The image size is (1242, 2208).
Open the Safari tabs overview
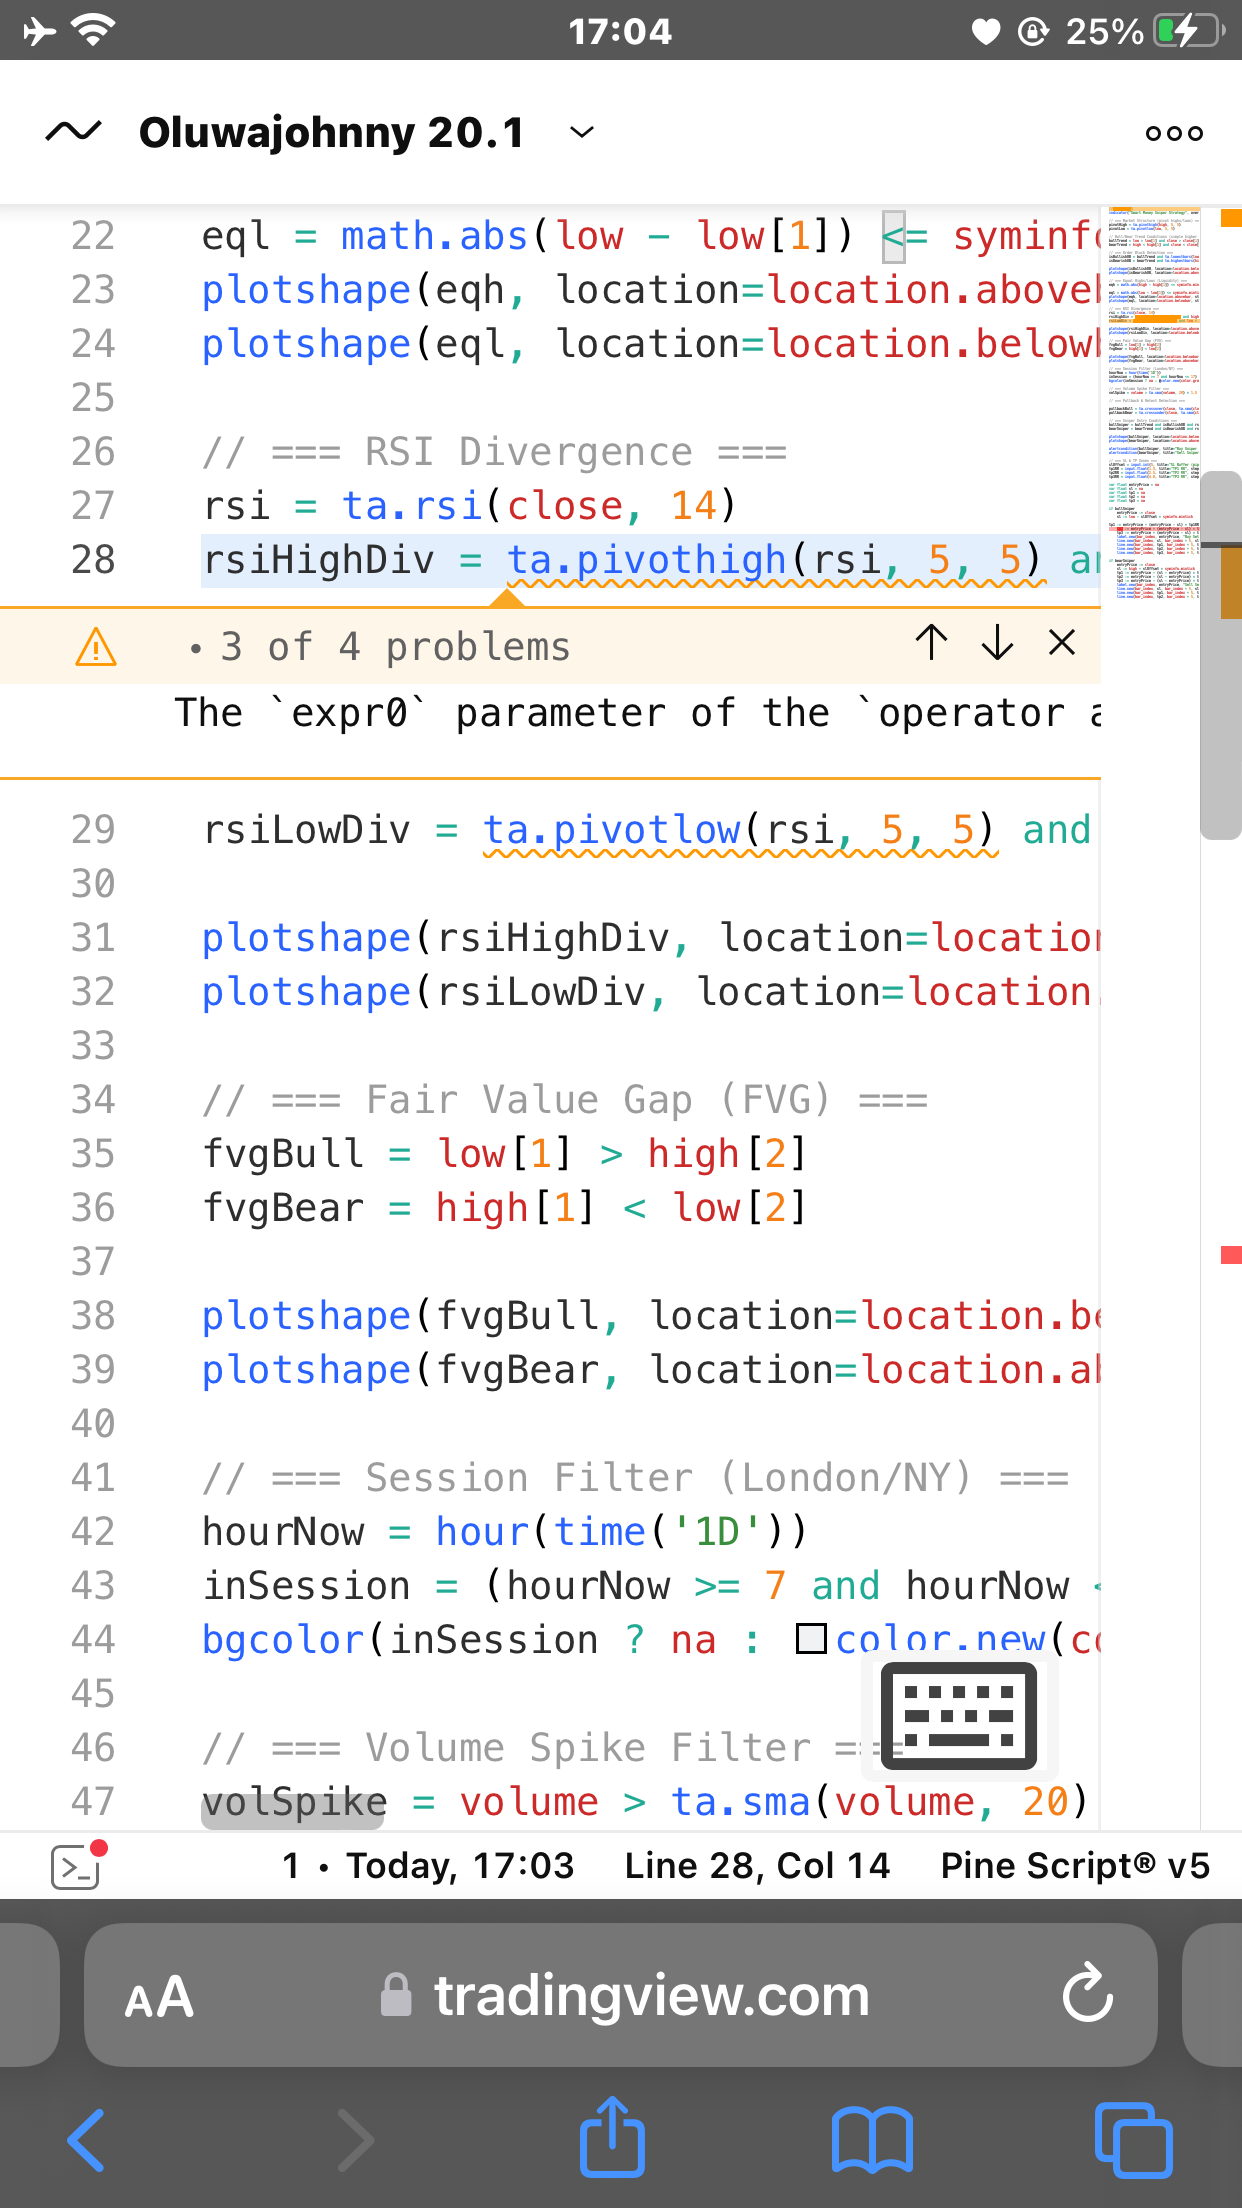click(1133, 2140)
